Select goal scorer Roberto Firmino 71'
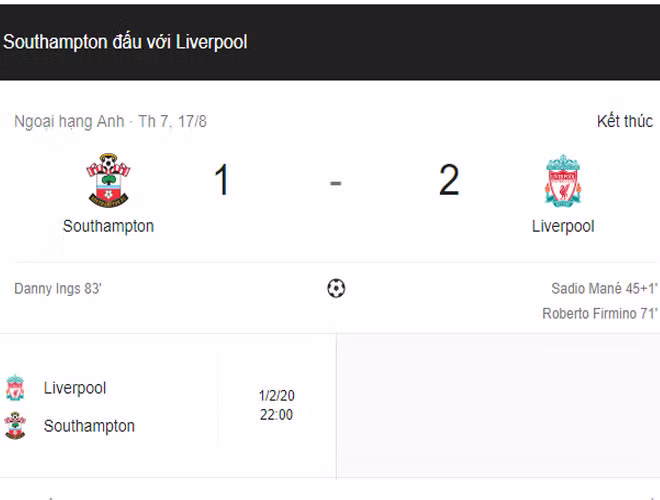 pyautogui.click(x=599, y=314)
